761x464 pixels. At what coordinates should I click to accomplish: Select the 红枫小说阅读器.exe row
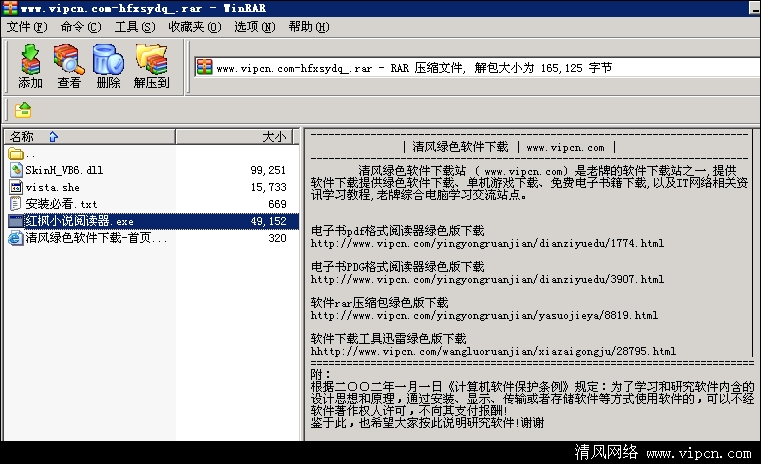click(x=153, y=221)
